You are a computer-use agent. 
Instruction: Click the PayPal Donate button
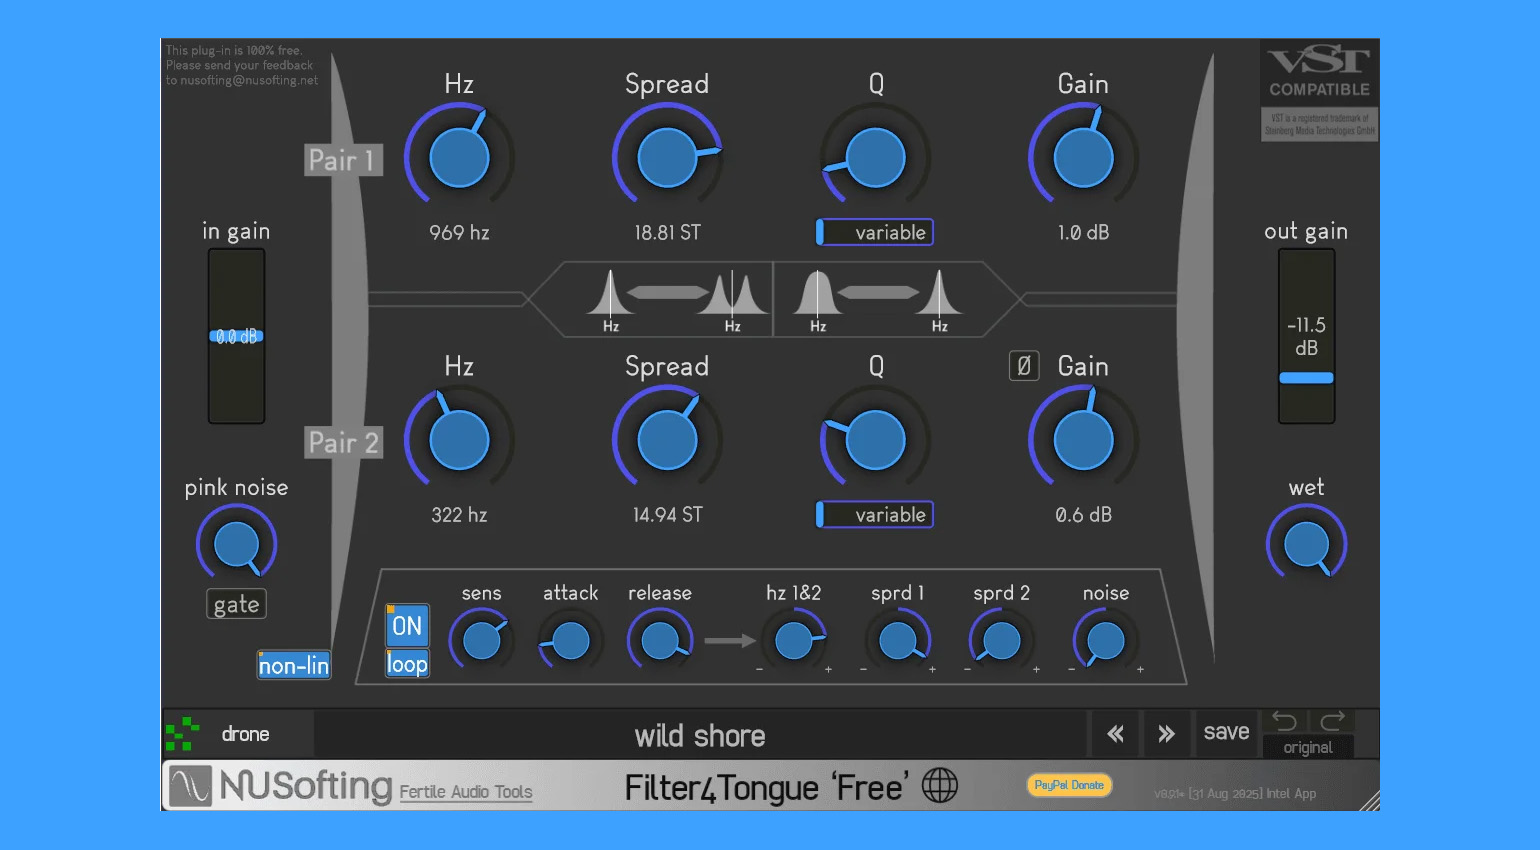click(1069, 785)
